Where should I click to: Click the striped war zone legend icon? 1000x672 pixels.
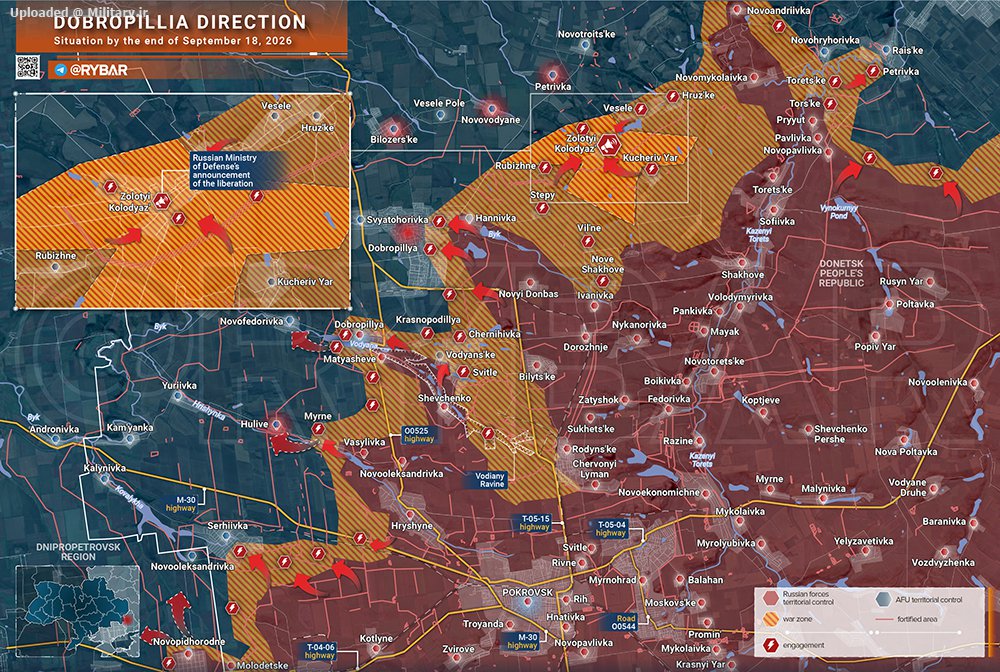[771, 619]
